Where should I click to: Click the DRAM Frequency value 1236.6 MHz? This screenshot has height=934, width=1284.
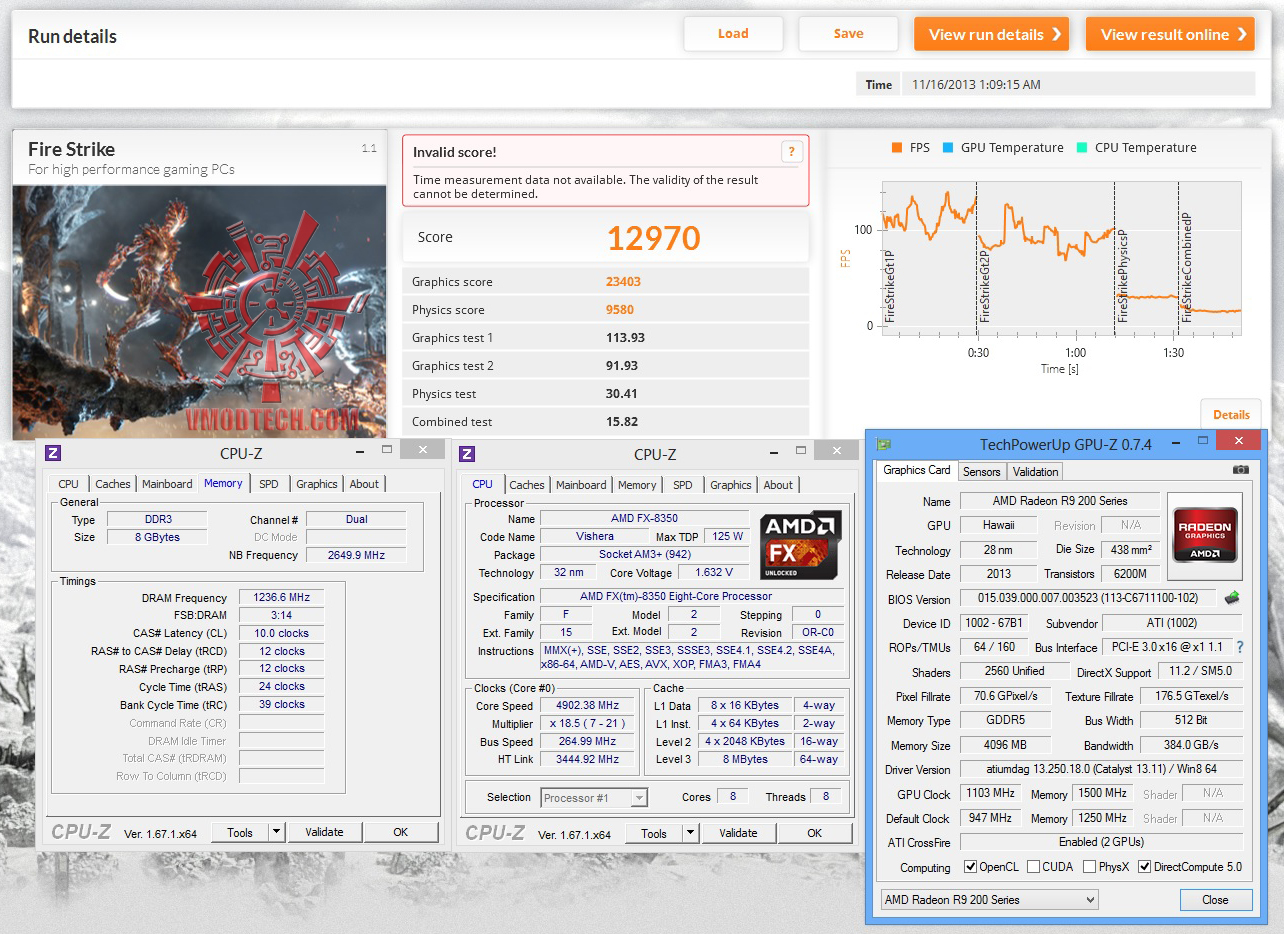281,597
